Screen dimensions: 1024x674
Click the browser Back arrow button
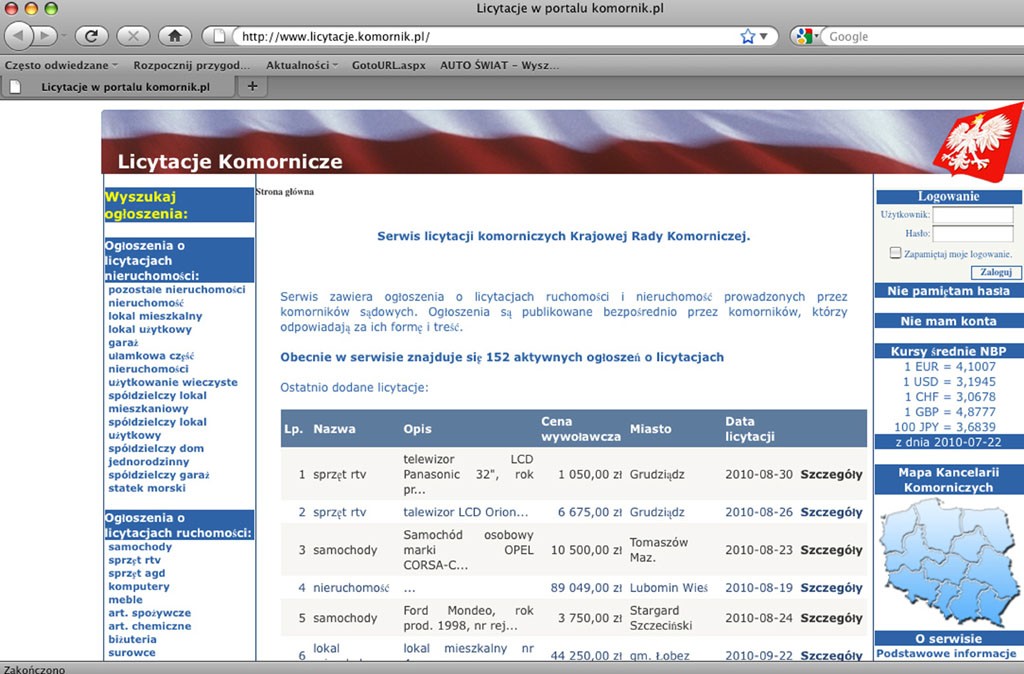point(20,36)
